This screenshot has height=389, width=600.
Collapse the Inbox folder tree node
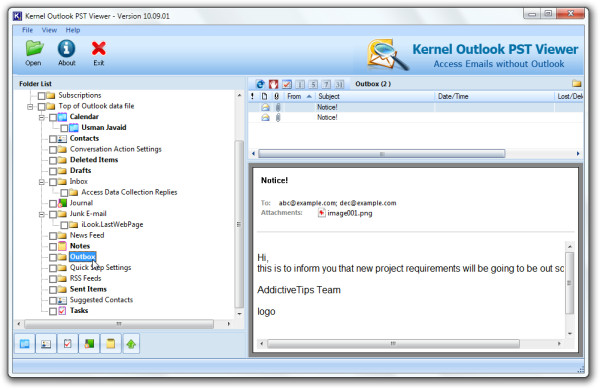pyautogui.click(x=42, y=182)
